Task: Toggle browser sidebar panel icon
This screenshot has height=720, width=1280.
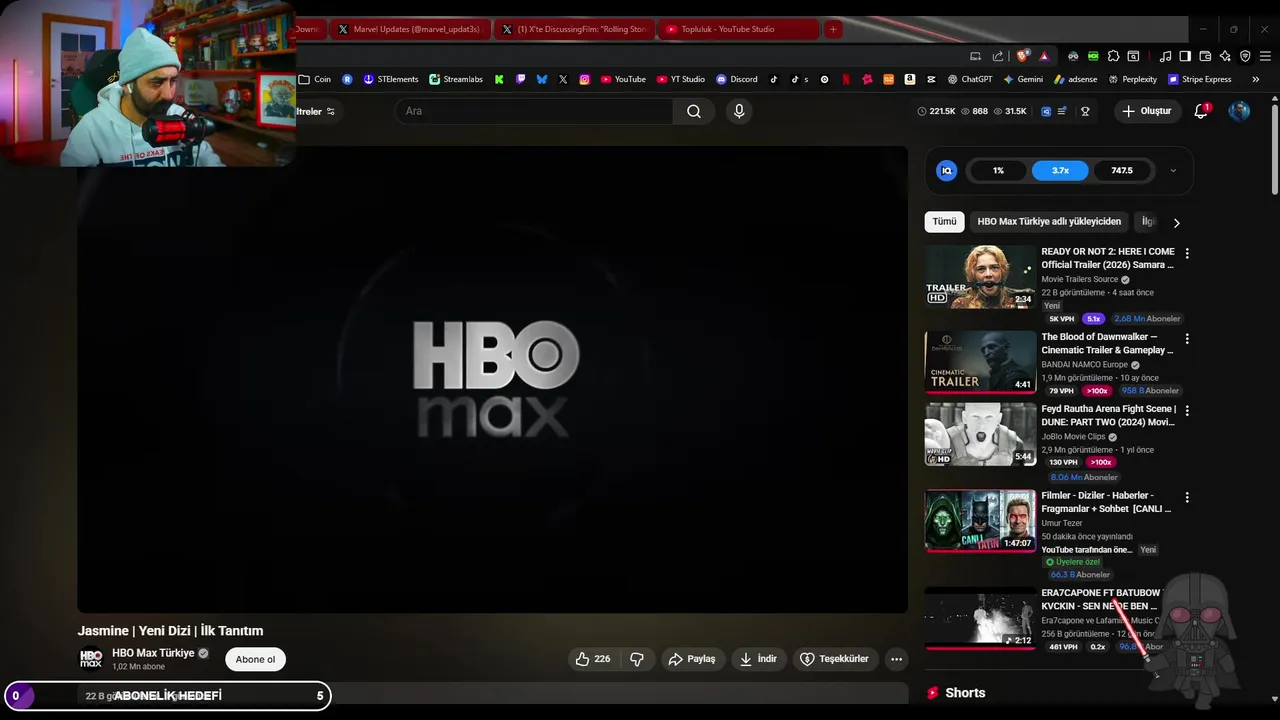Action: [x=1185, y=56]
